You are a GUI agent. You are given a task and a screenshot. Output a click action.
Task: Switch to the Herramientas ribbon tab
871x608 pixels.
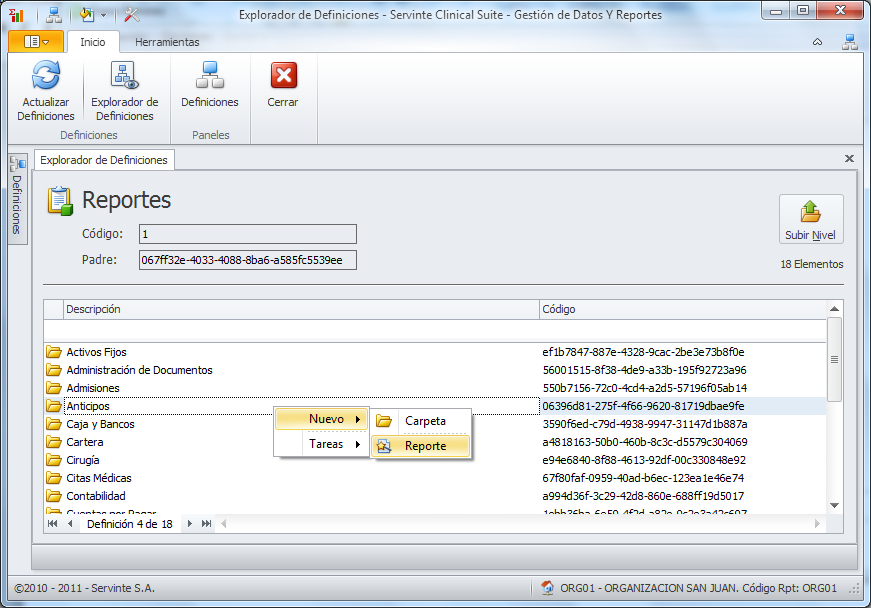167,42
